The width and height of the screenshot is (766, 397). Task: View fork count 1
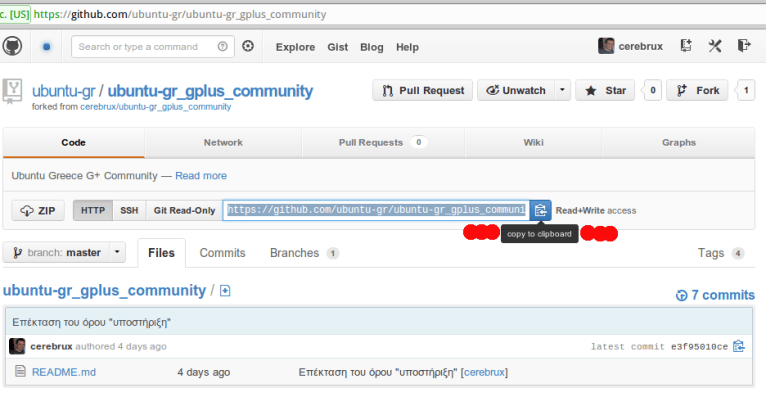point(746,90)
